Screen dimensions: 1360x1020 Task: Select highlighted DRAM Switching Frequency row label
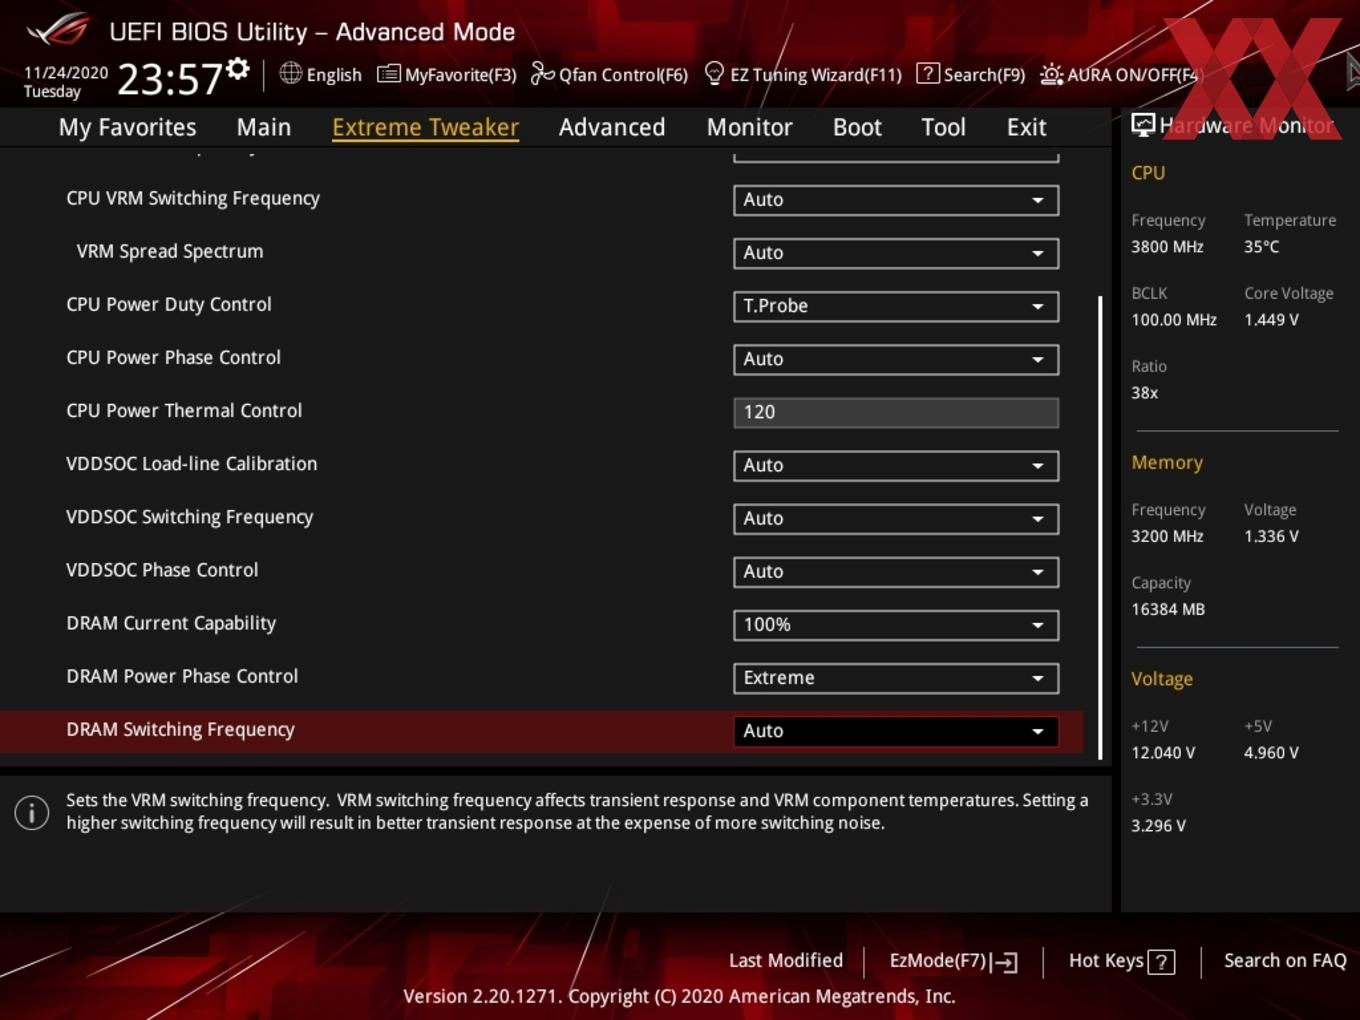(x=180, y=730)
